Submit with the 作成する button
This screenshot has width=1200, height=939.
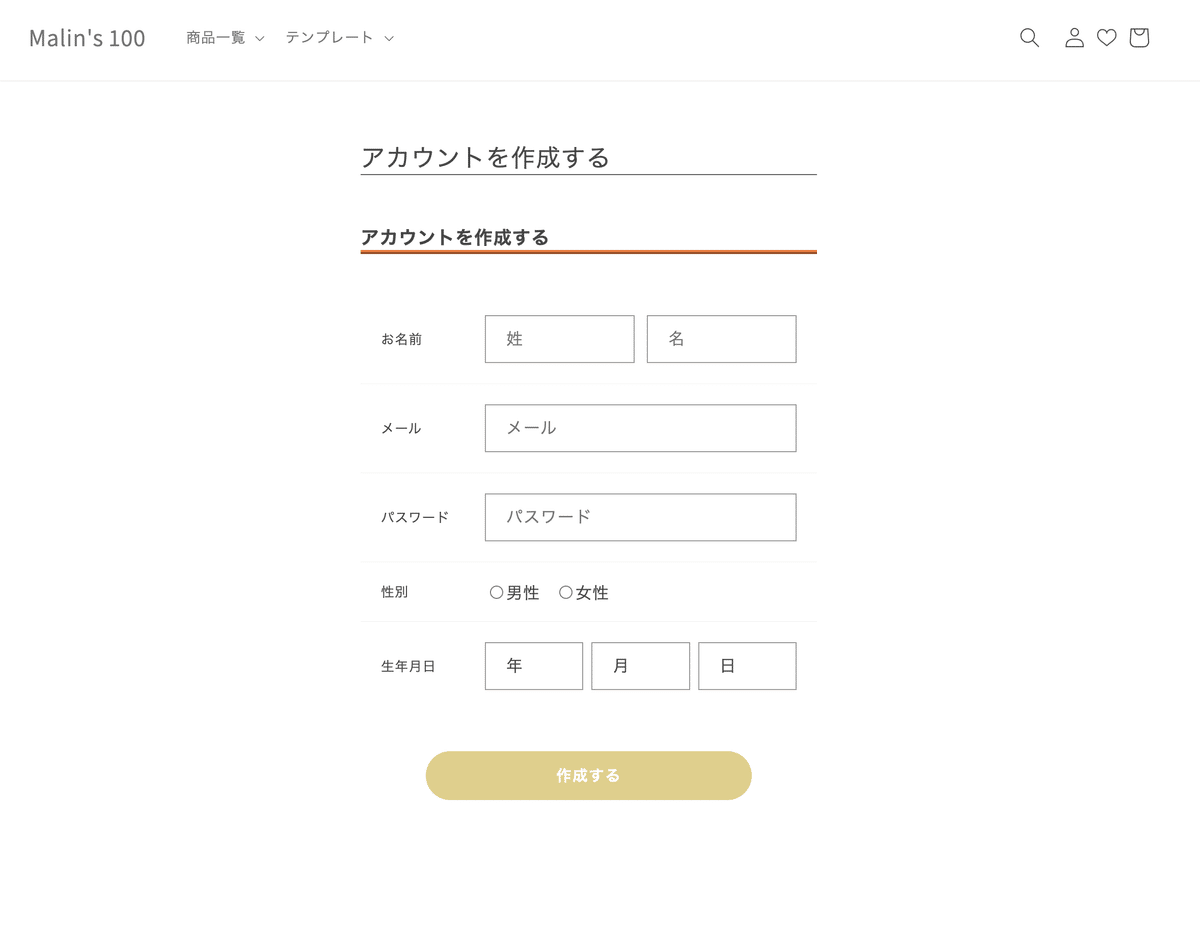pyautogui.click(x=588, y=775)
